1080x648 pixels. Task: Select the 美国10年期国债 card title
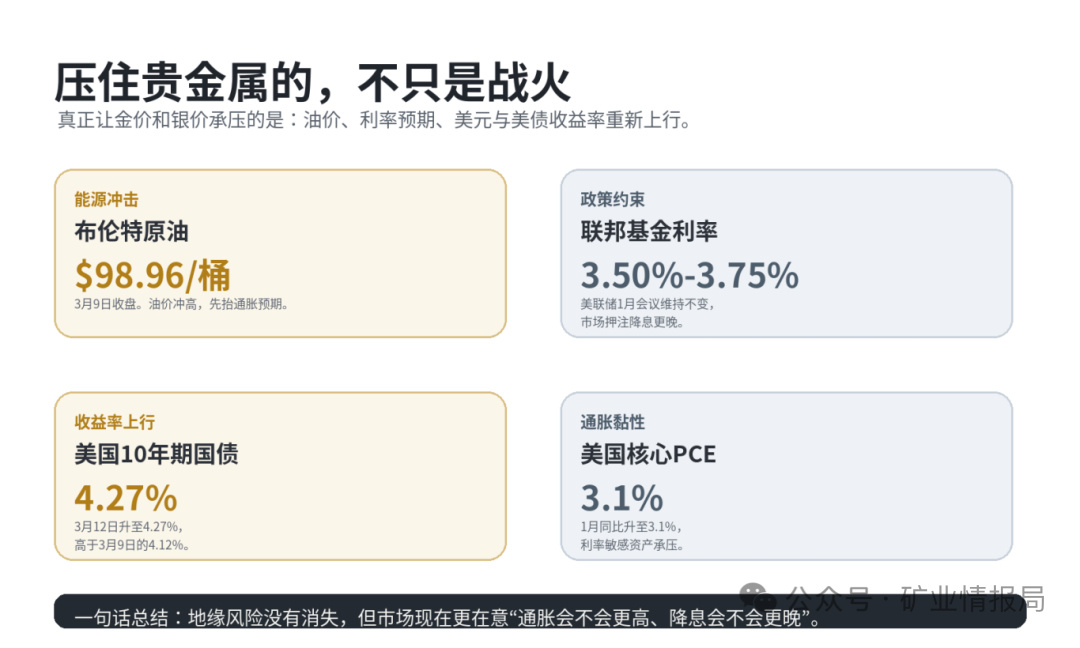[x=156, y=454]
